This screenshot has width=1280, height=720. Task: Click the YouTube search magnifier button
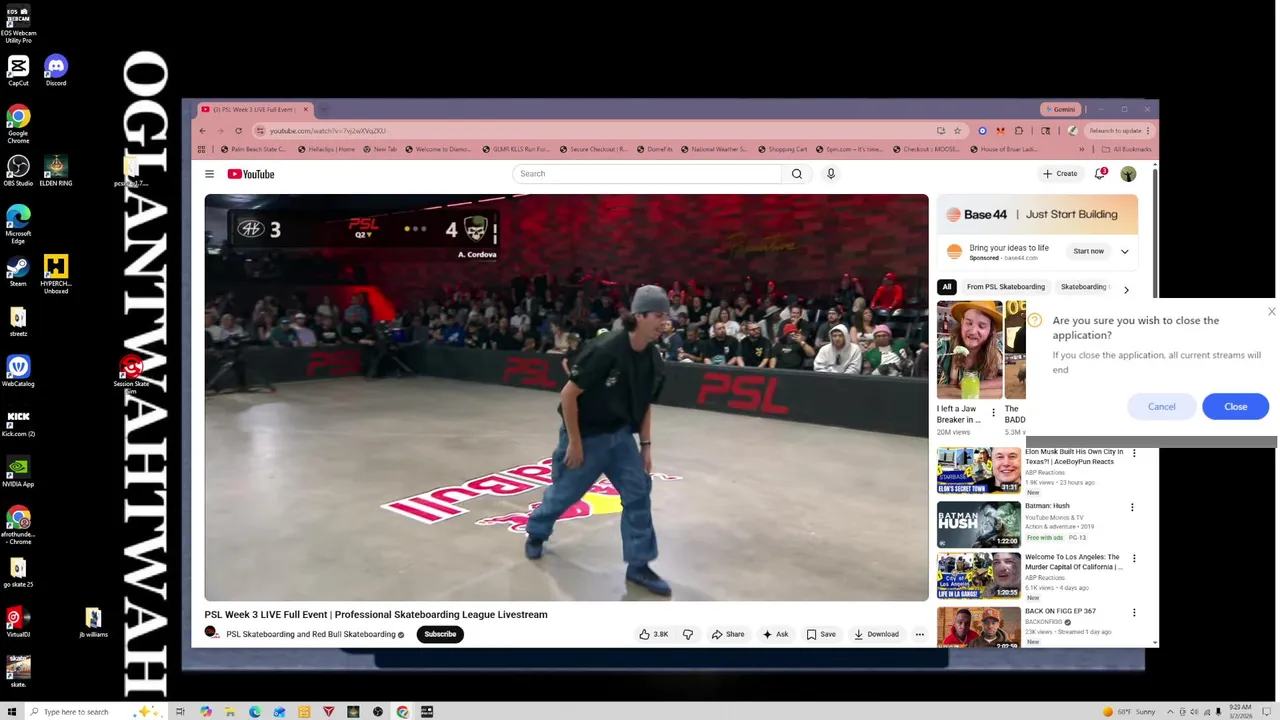pos(797,174)
